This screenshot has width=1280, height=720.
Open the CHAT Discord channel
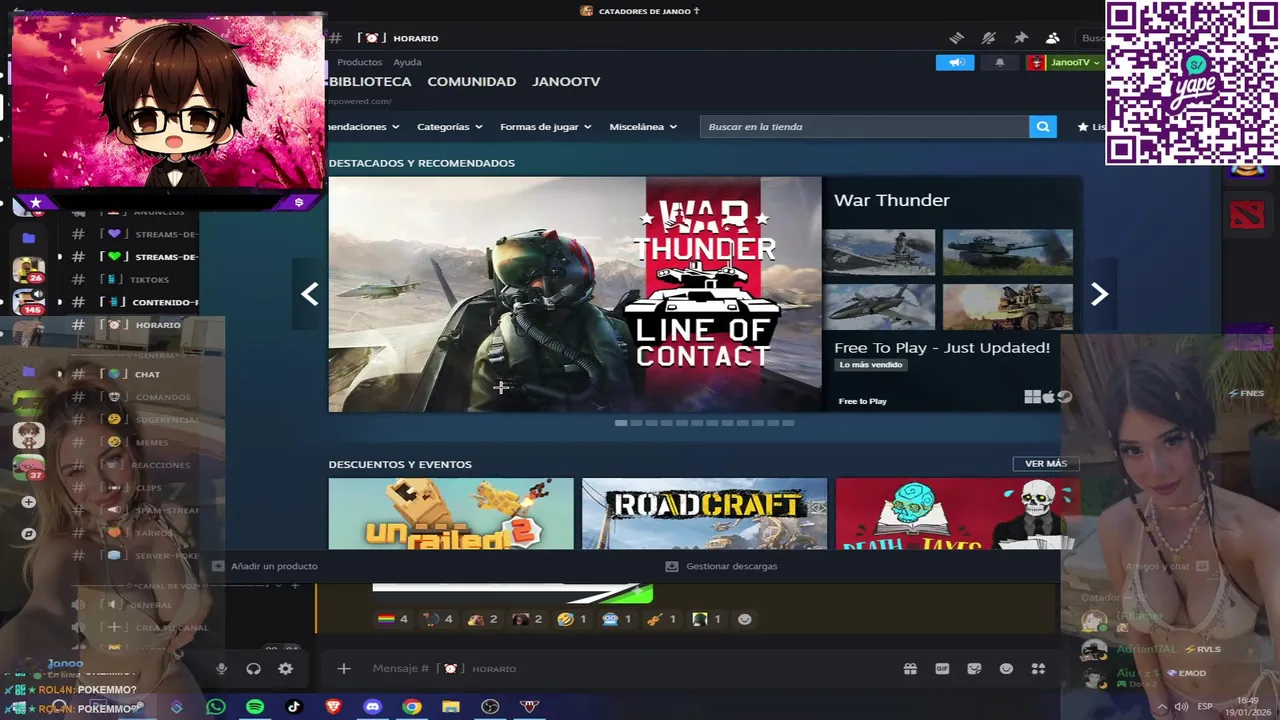pyautogui.click(x=135, y=374)
